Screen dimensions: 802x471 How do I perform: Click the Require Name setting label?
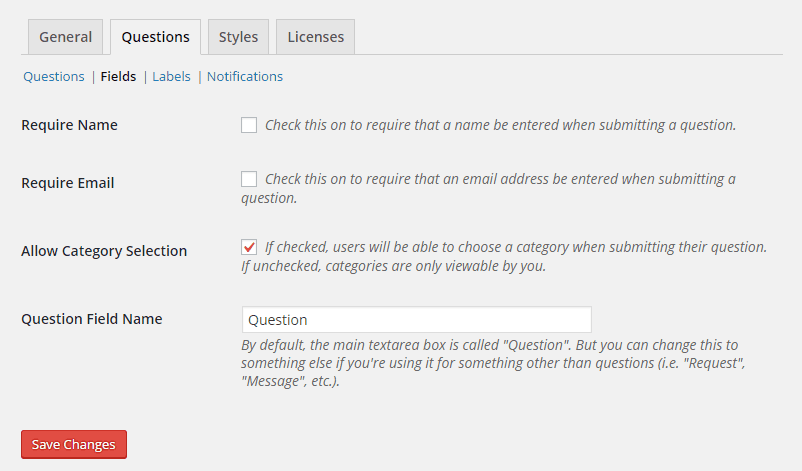(69, 125)
